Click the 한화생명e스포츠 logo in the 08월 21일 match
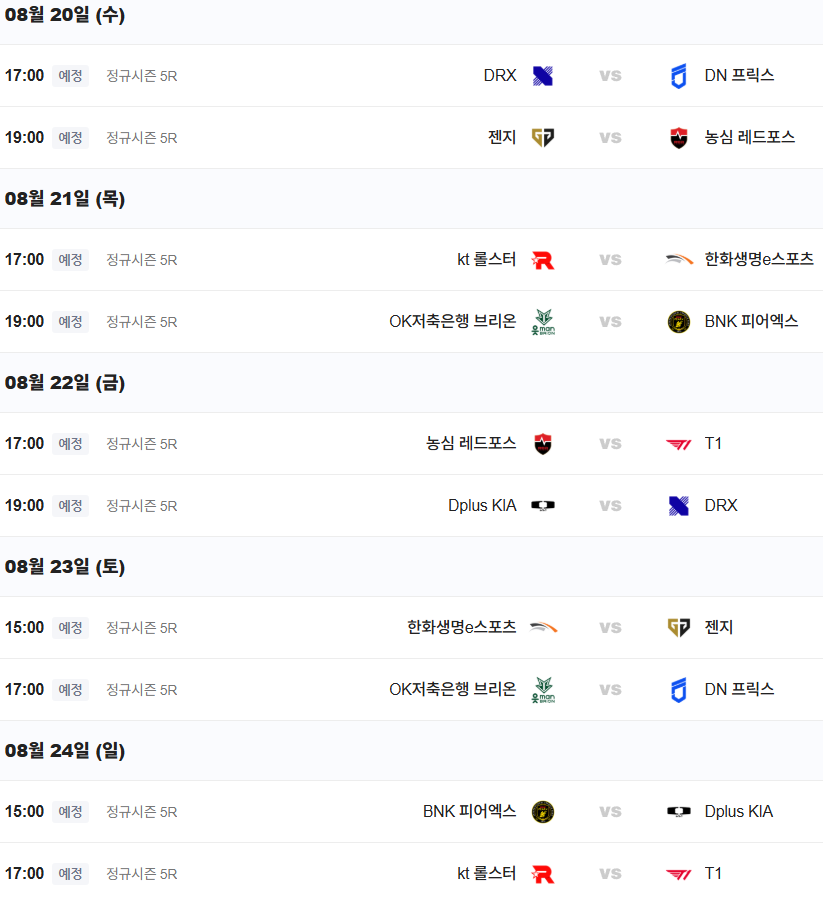Screen dimensions: 823x898 pos(679,260)
